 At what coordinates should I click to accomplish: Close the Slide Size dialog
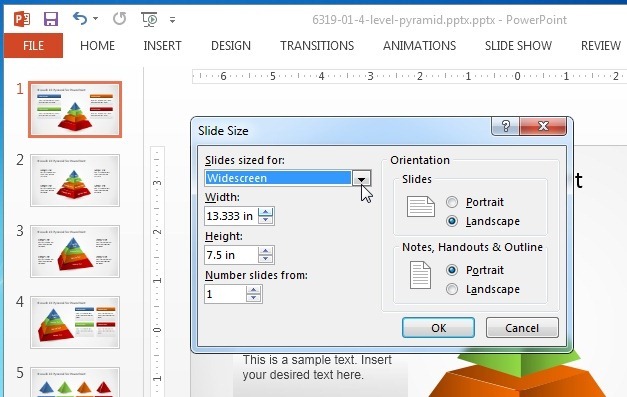point(543,126)
